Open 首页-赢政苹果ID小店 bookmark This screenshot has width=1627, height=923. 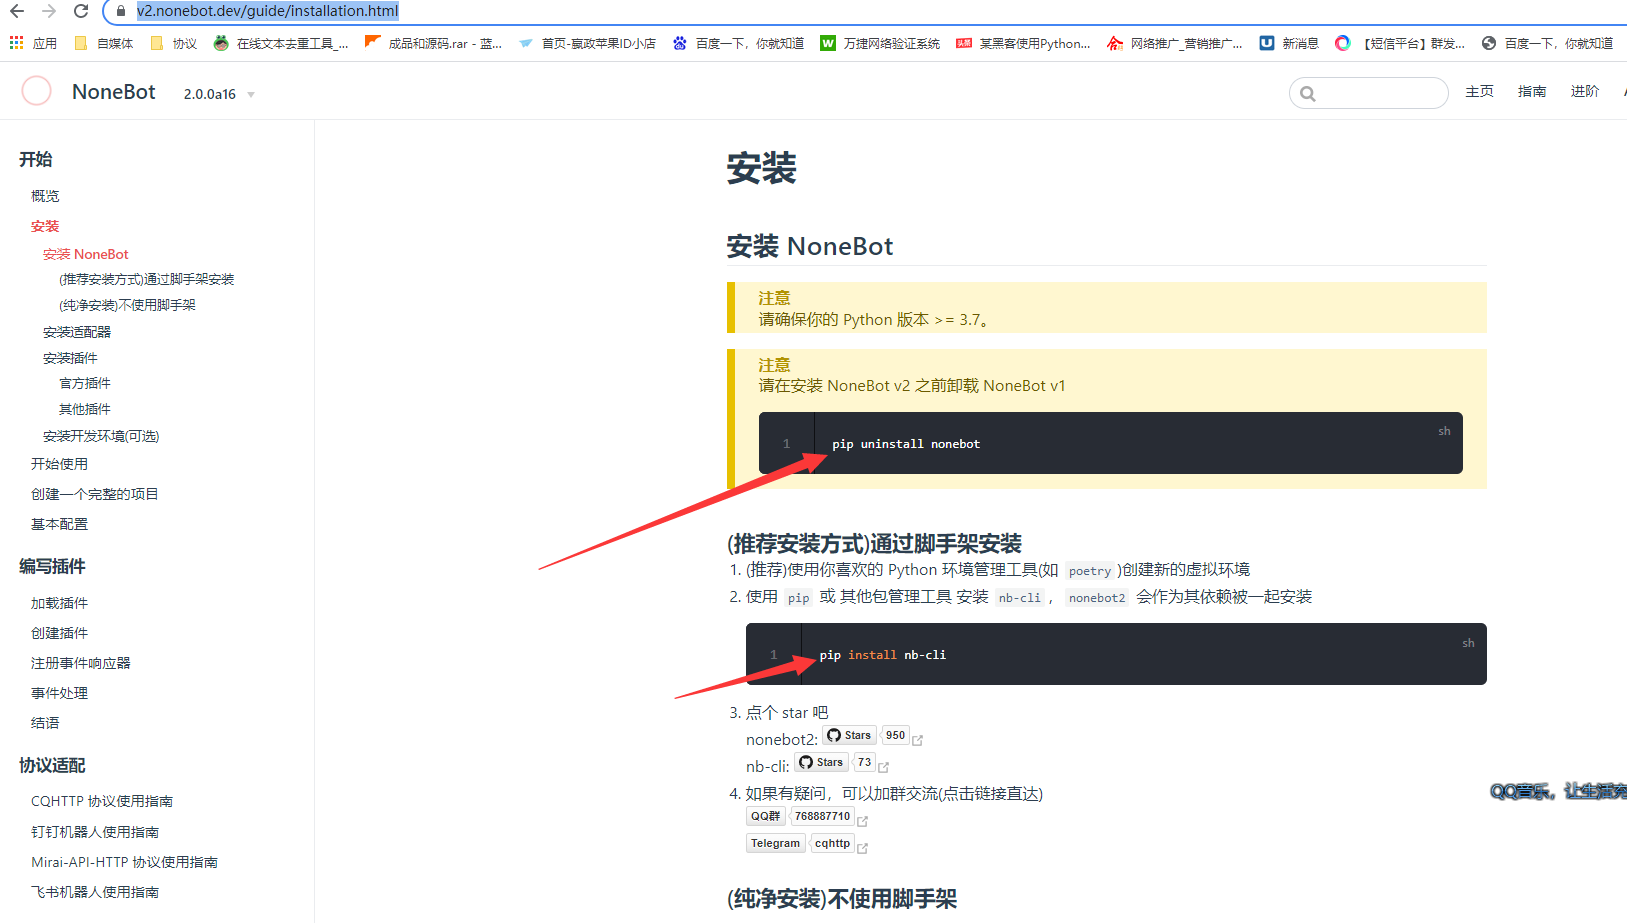[x=587, y=43]
